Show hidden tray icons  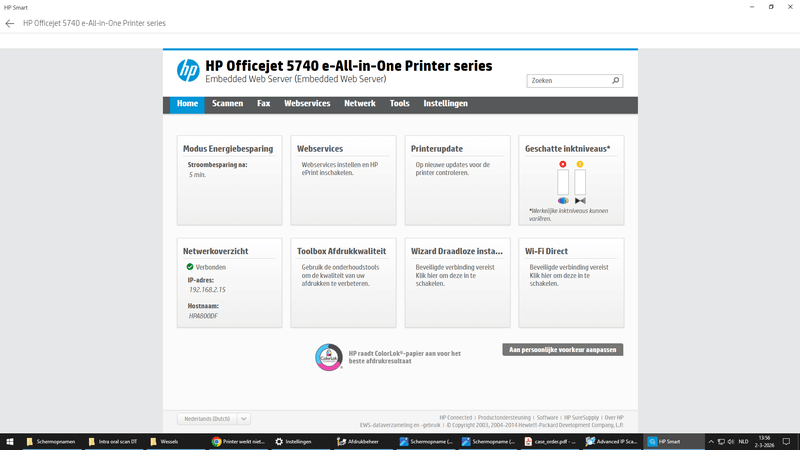click(x=711, y=442)
